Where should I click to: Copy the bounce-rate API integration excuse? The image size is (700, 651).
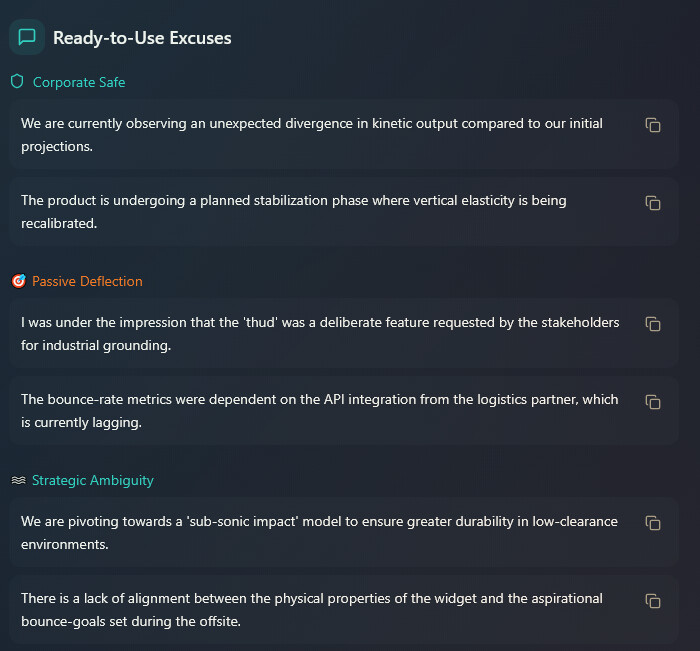coord(653,402)
